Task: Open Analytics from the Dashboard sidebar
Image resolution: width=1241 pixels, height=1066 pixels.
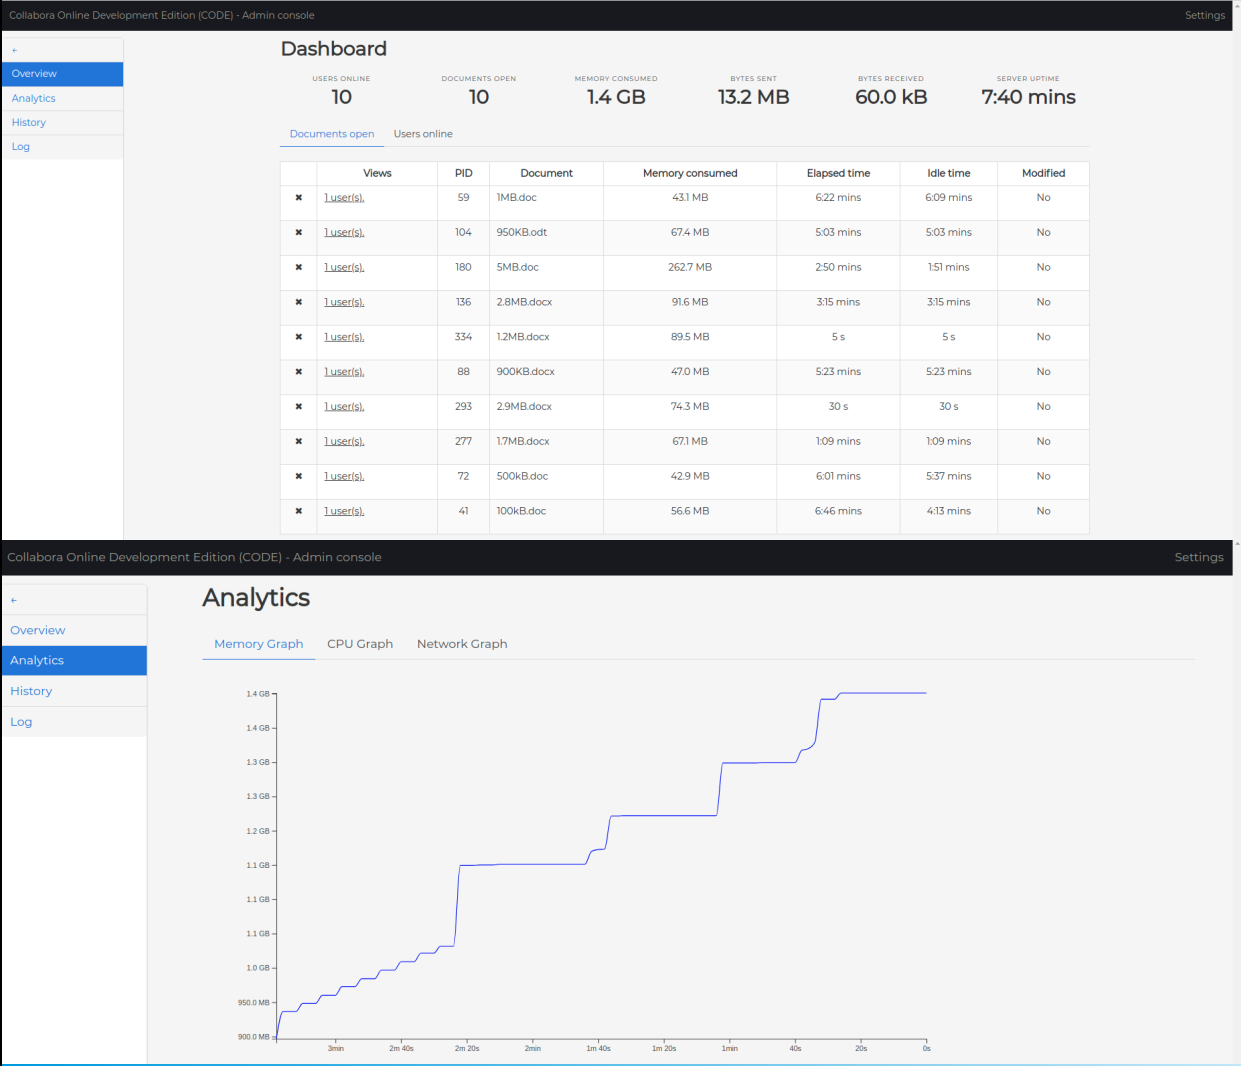Action: click(x=34, y=98)
